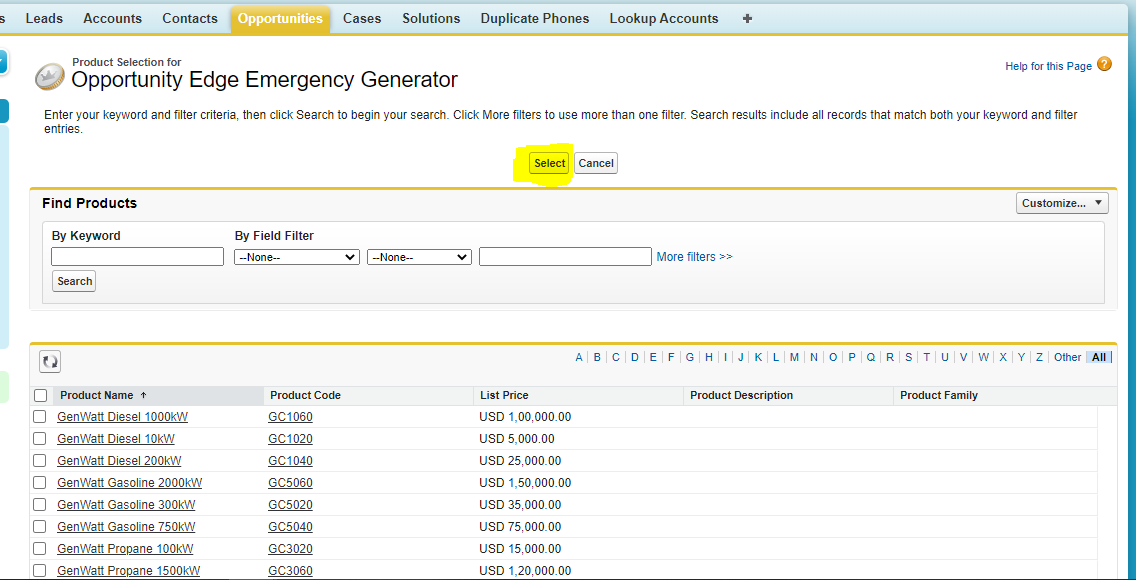The height and width of the screenshot is (580, 1136).
Task: Click the Search button
Action: click(x=74, y=281)
